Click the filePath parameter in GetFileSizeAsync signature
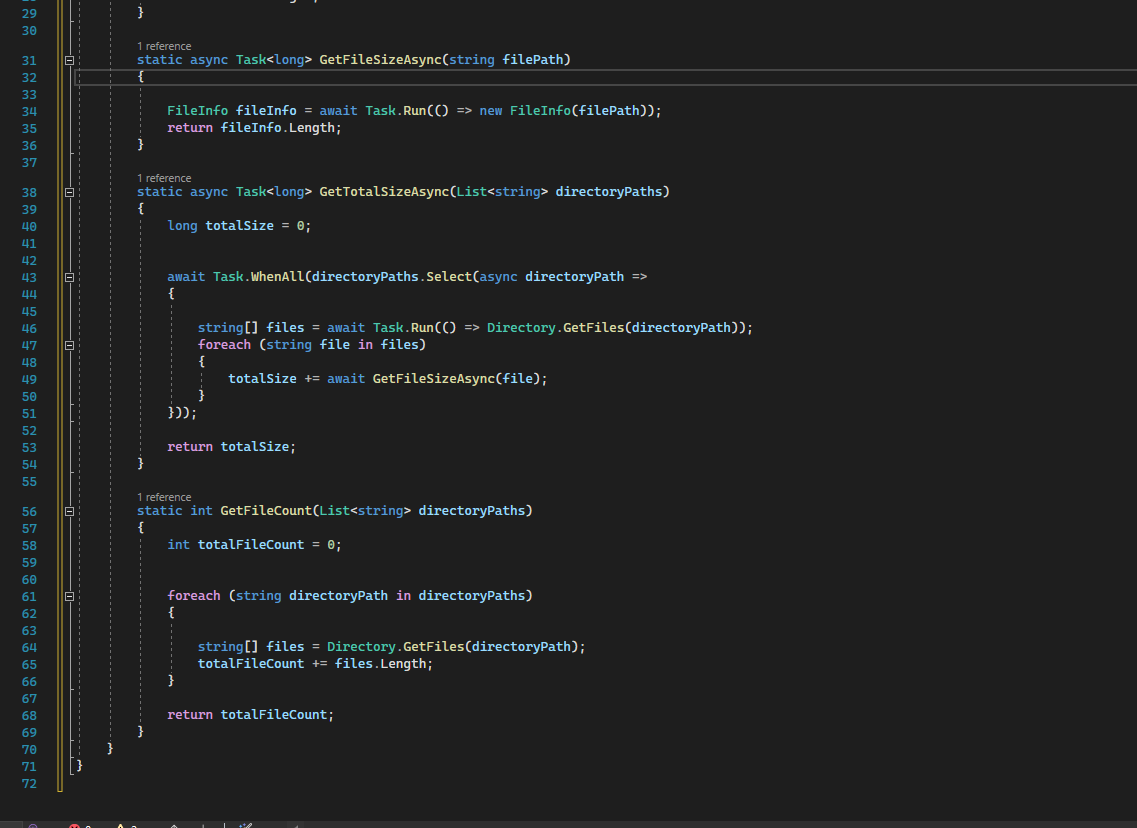Screen dimensions: 1137x828 coord(533,59)
